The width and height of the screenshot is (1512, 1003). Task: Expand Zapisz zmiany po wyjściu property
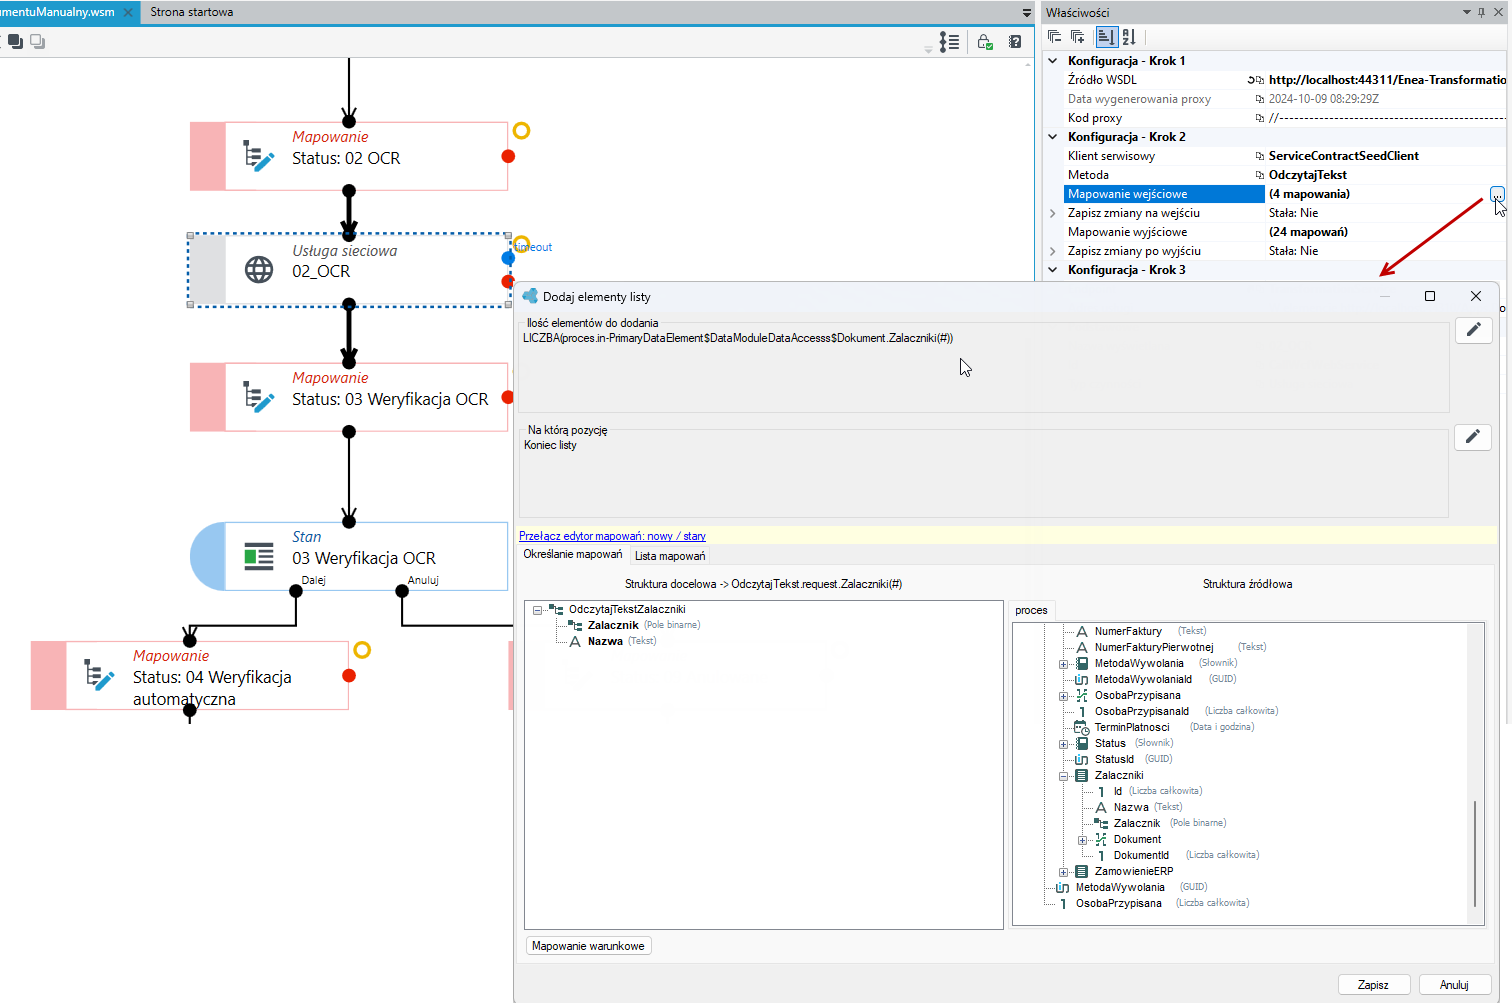click(1052, 251)
